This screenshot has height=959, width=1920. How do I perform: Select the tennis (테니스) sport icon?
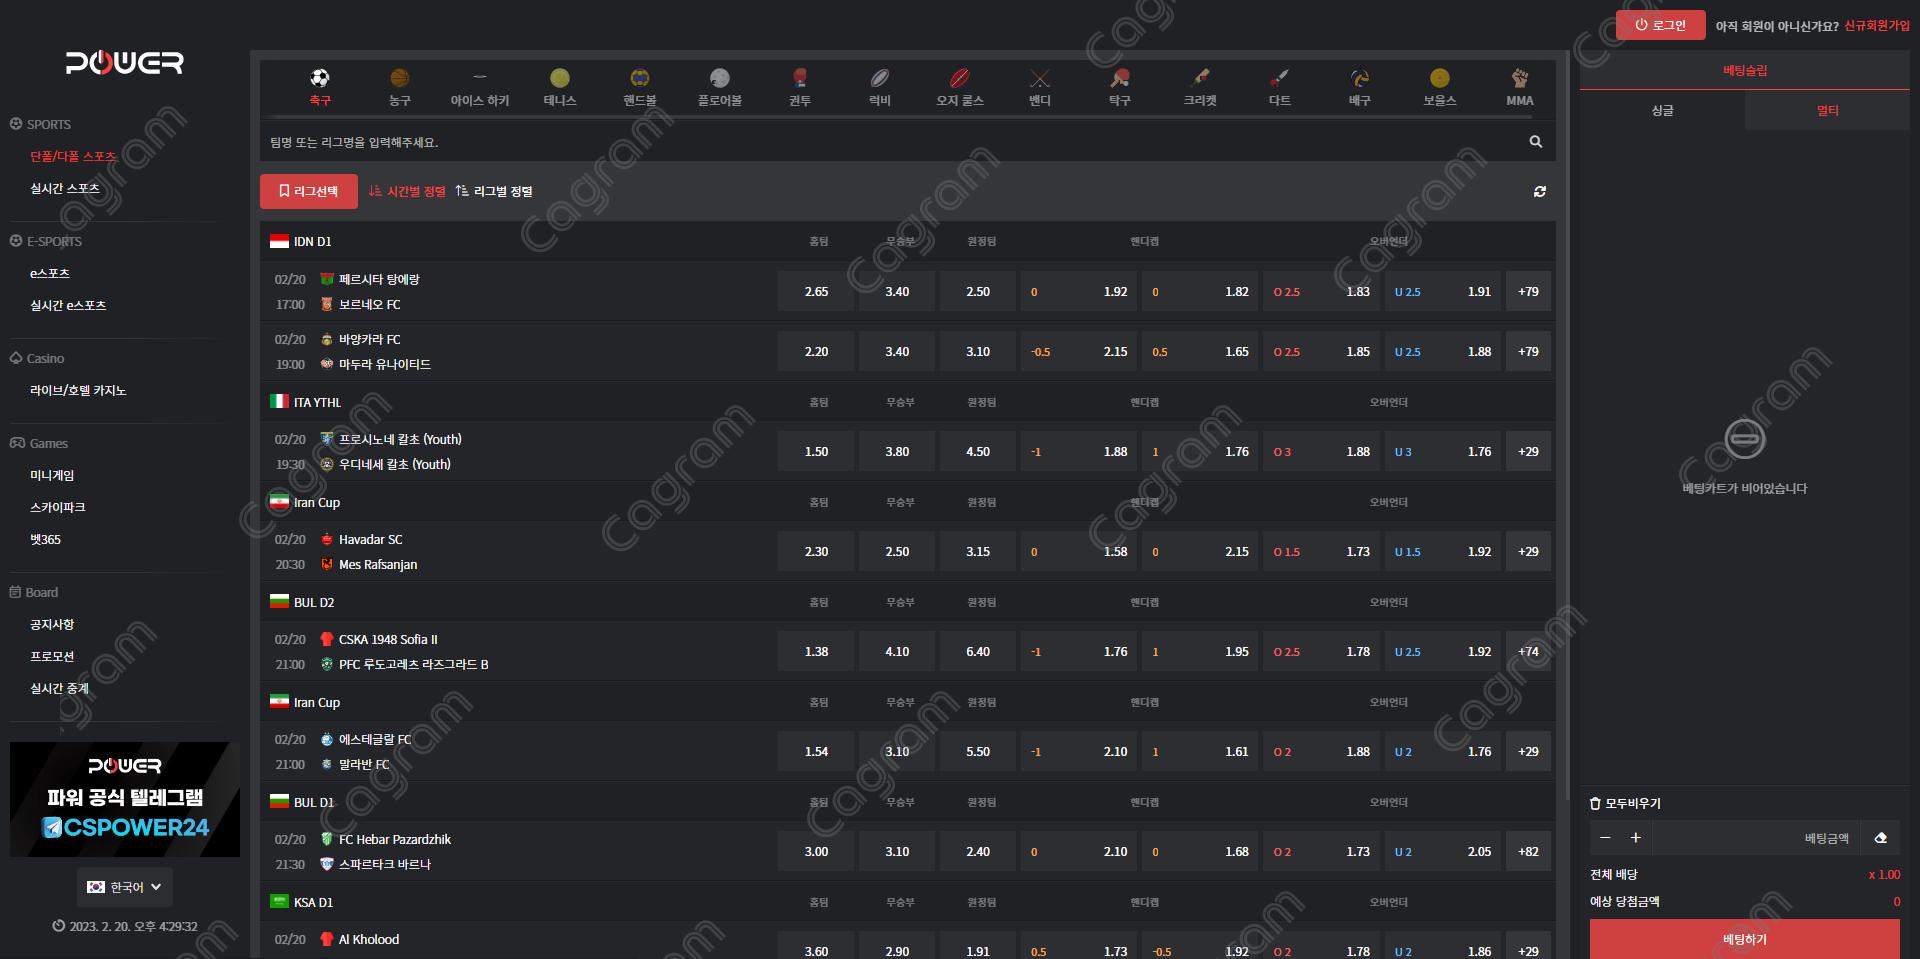[559, 79]
